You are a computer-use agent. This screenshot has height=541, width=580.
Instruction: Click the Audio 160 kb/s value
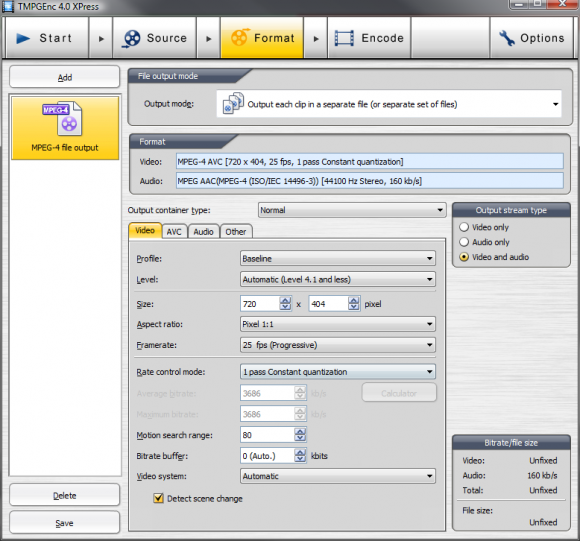[542, 475]
